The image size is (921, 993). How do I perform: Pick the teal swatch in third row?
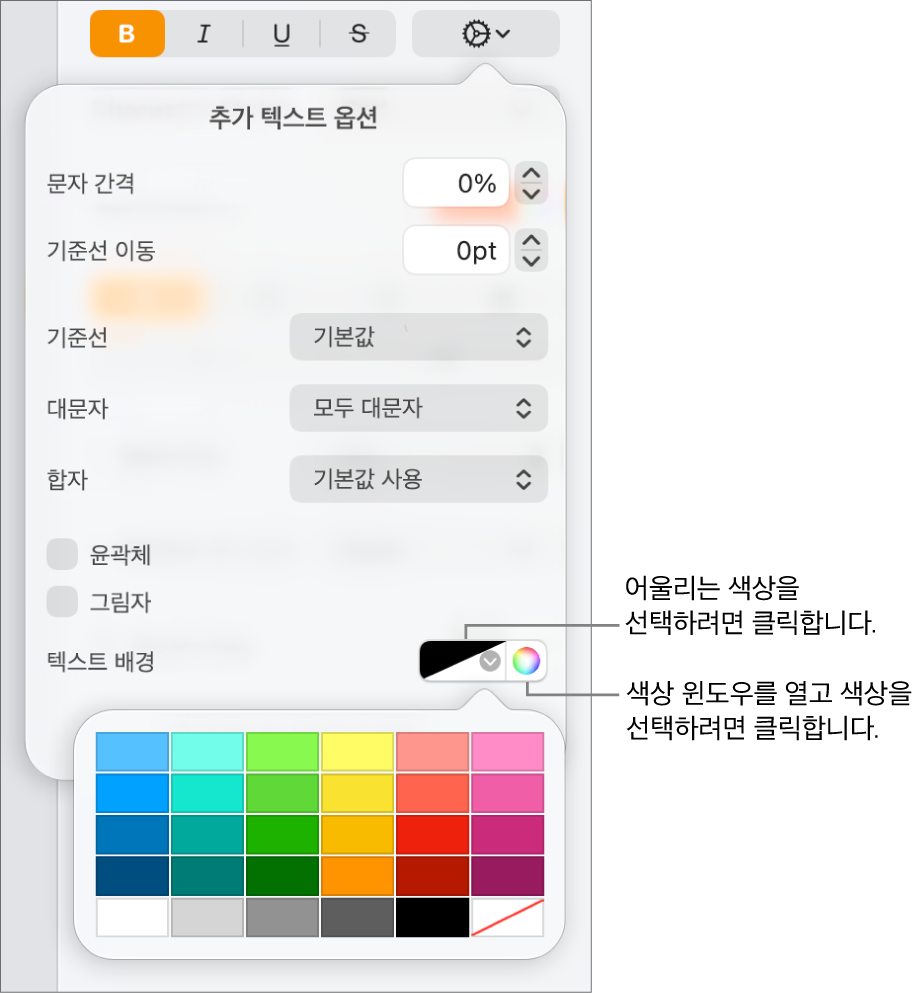(x=207, y=835)
